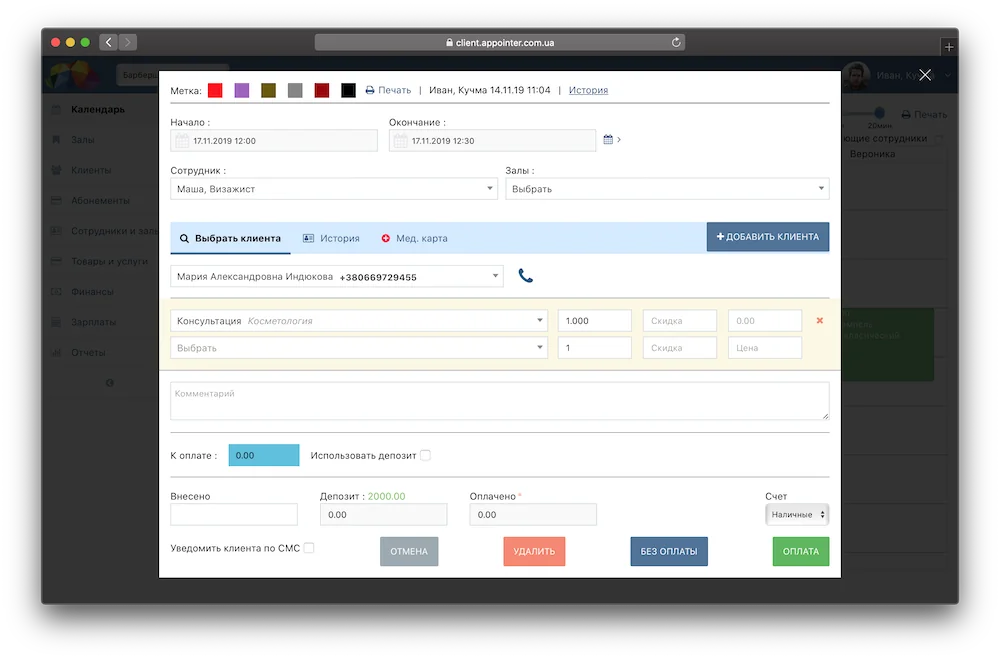This screenshot has width=1000, height=659.
Task: Click the phone call icon next to client
Action: click(526, 276)
